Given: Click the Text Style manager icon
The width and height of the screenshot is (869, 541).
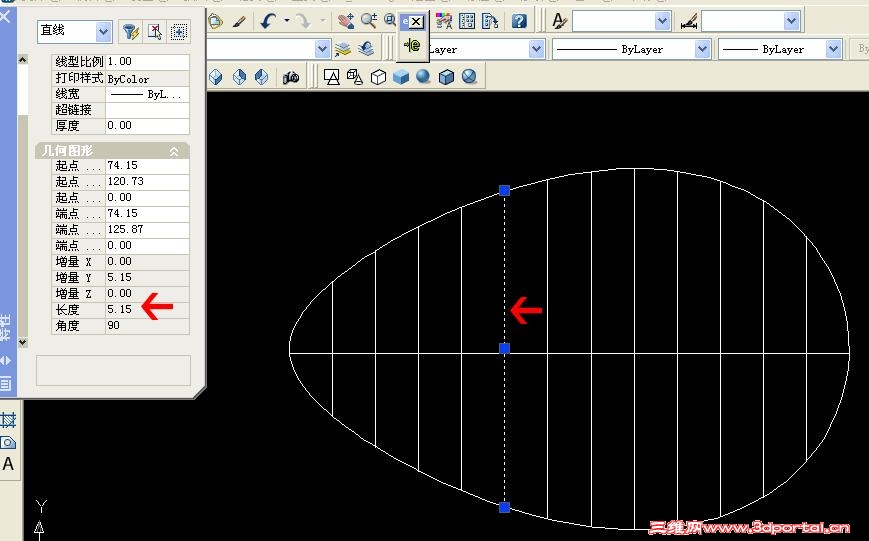Looking at the screenshot, I should point(559,21).
